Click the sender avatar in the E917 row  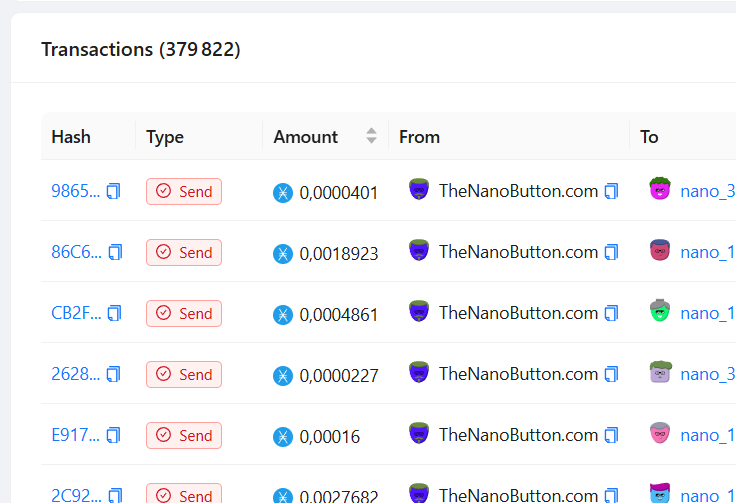click(x=419, y=433)
